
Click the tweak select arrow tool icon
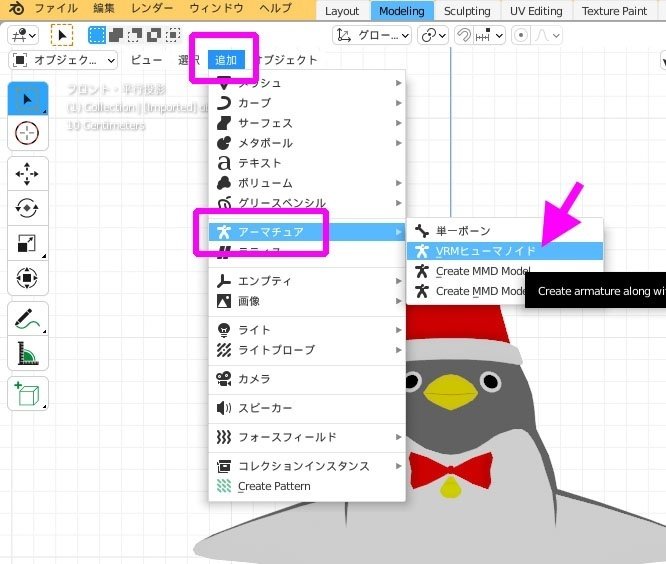62,35
